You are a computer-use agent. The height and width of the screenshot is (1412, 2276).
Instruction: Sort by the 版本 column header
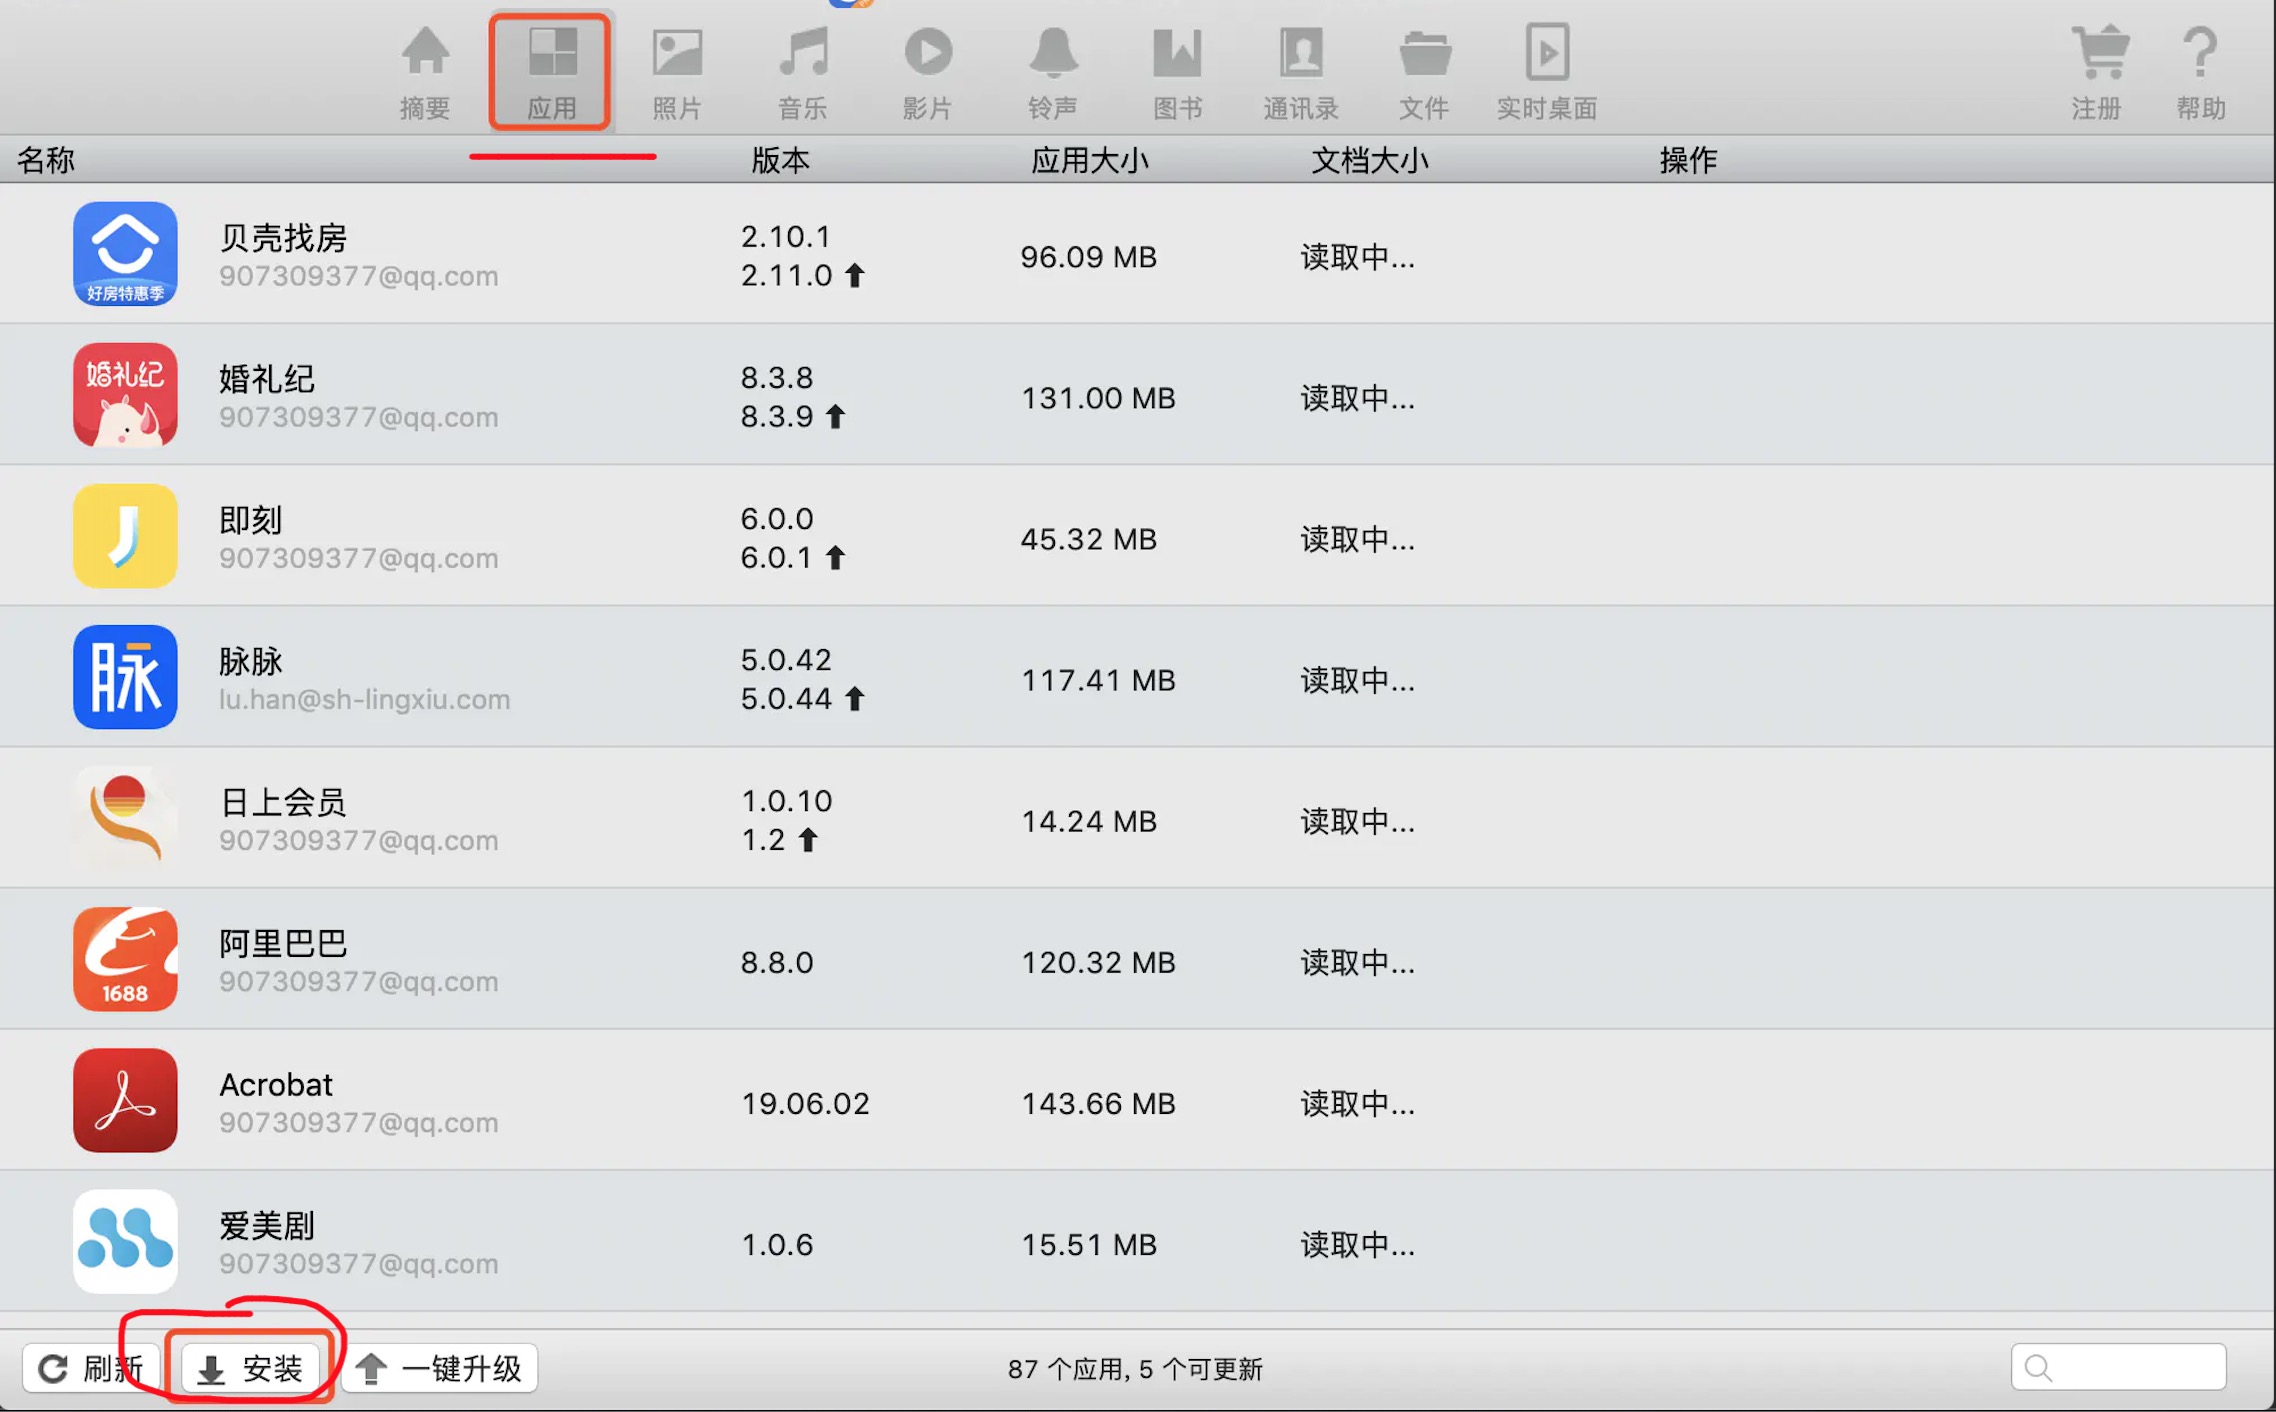pyautogui.click(x=780, y=160)
